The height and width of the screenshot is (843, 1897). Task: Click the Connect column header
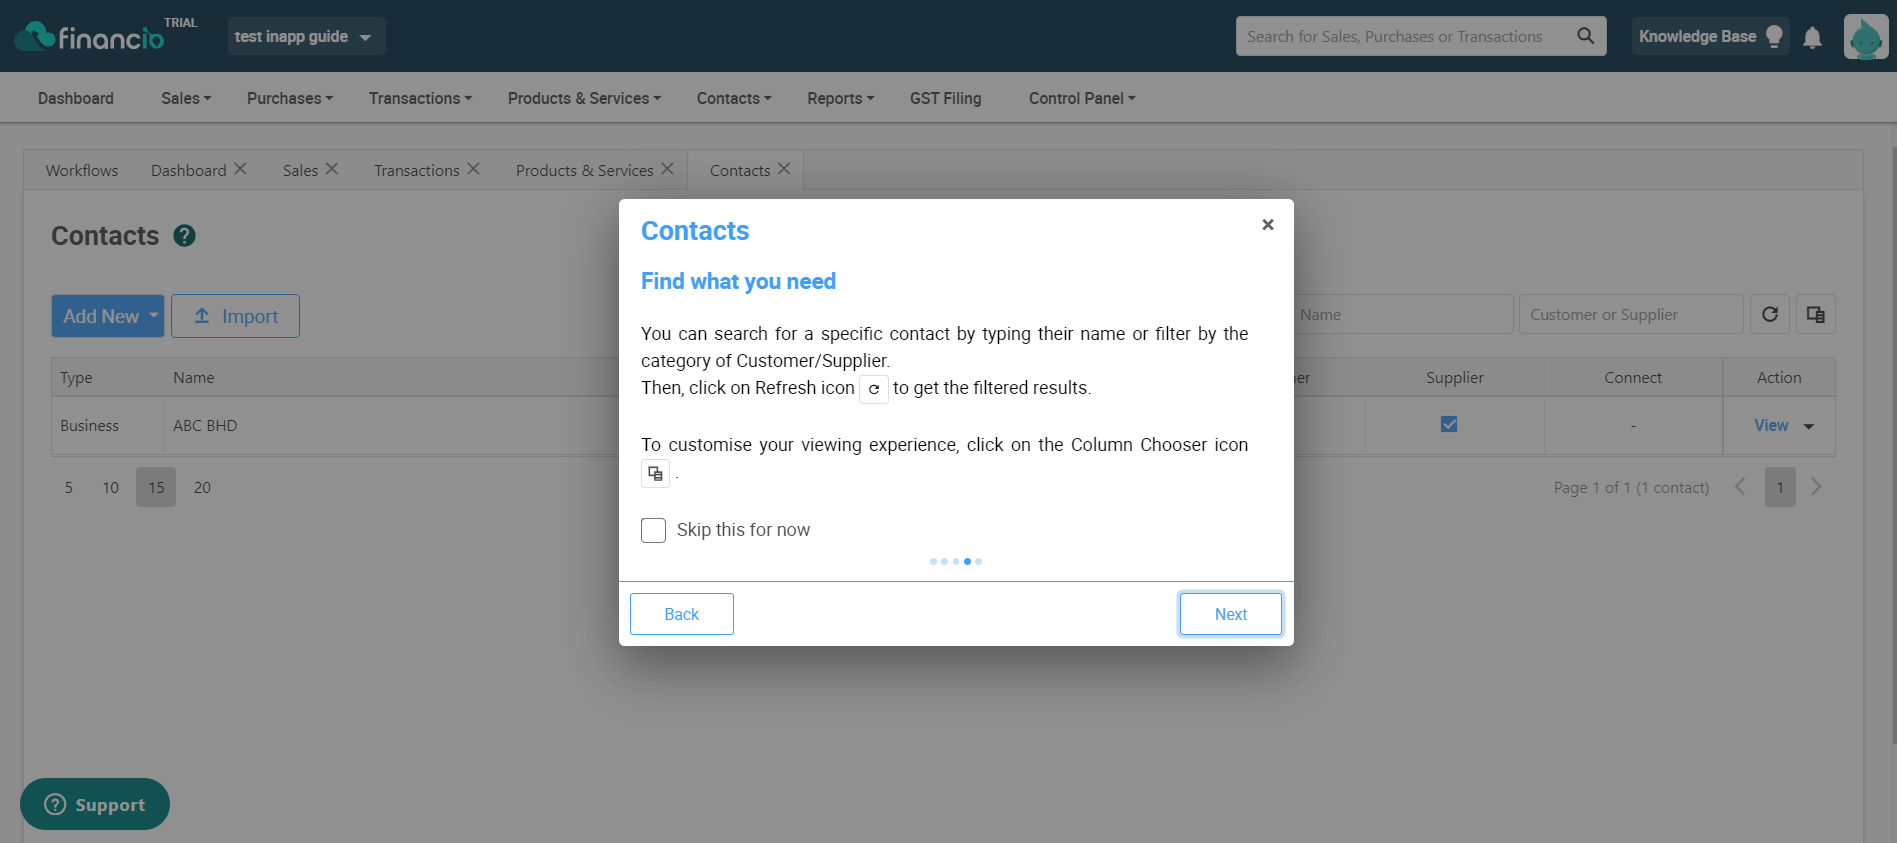pyautogui.click(x=1633, y=377)
